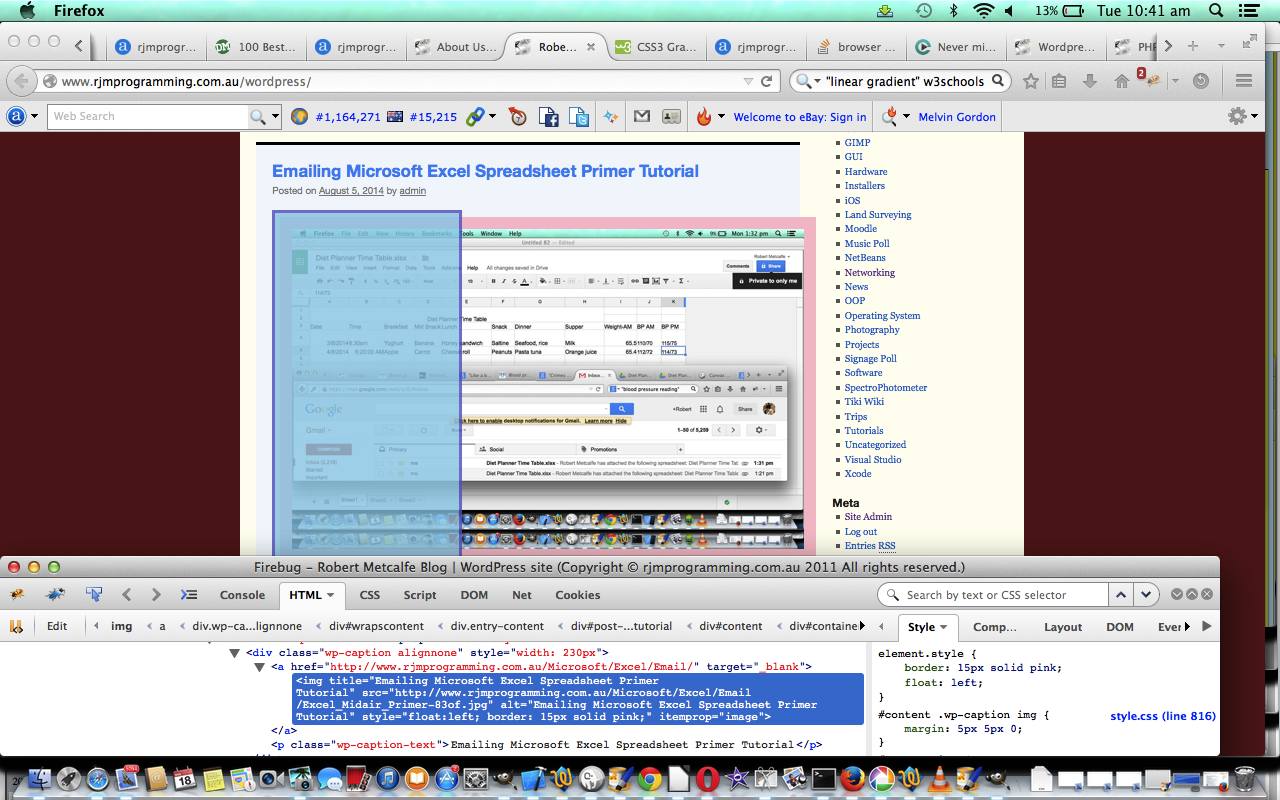Open the Firefox hamburger menu
The width and height of the screenshot is (1280, 800).
click(x=1244, y=81)
